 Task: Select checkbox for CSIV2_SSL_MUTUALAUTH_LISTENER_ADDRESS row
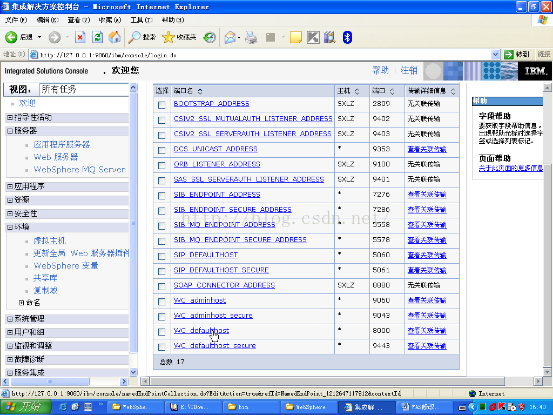coord(162,120)
